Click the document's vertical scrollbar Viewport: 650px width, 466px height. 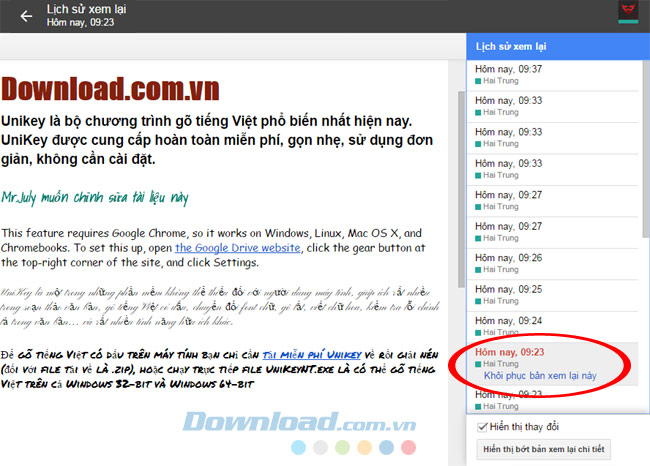tap(461, 189)
